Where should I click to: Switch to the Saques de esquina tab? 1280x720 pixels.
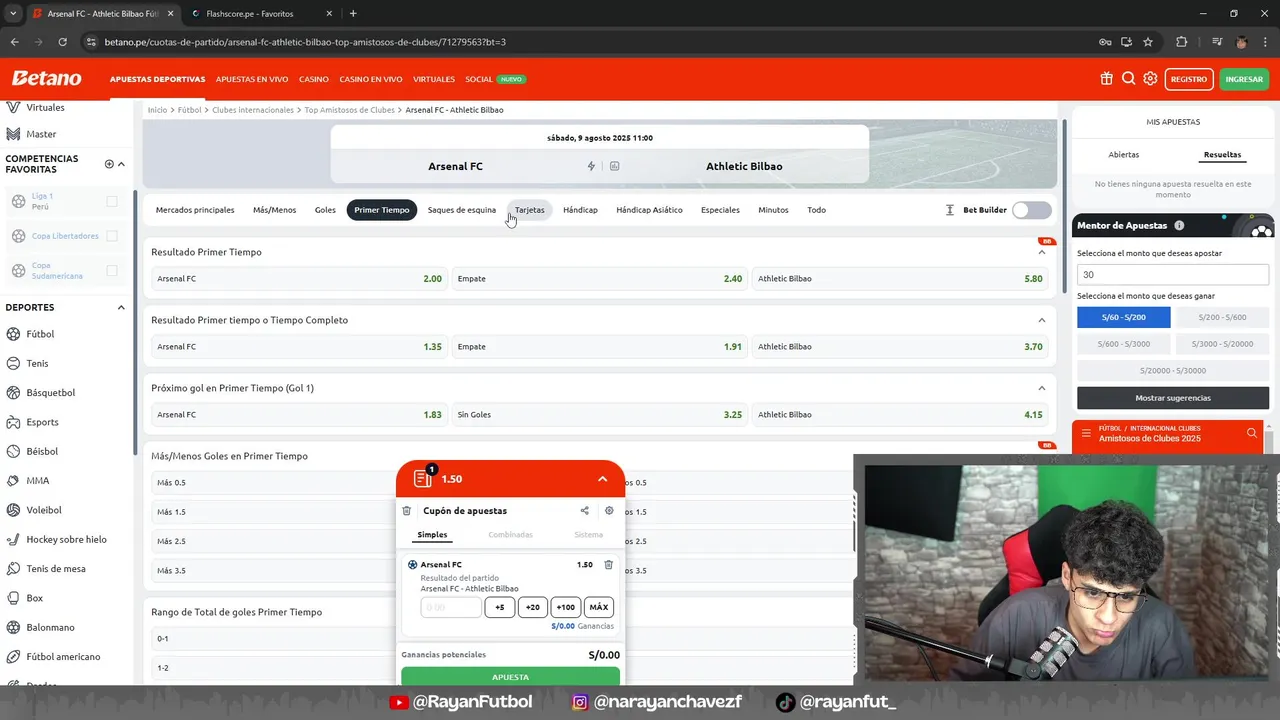[462, 210]
